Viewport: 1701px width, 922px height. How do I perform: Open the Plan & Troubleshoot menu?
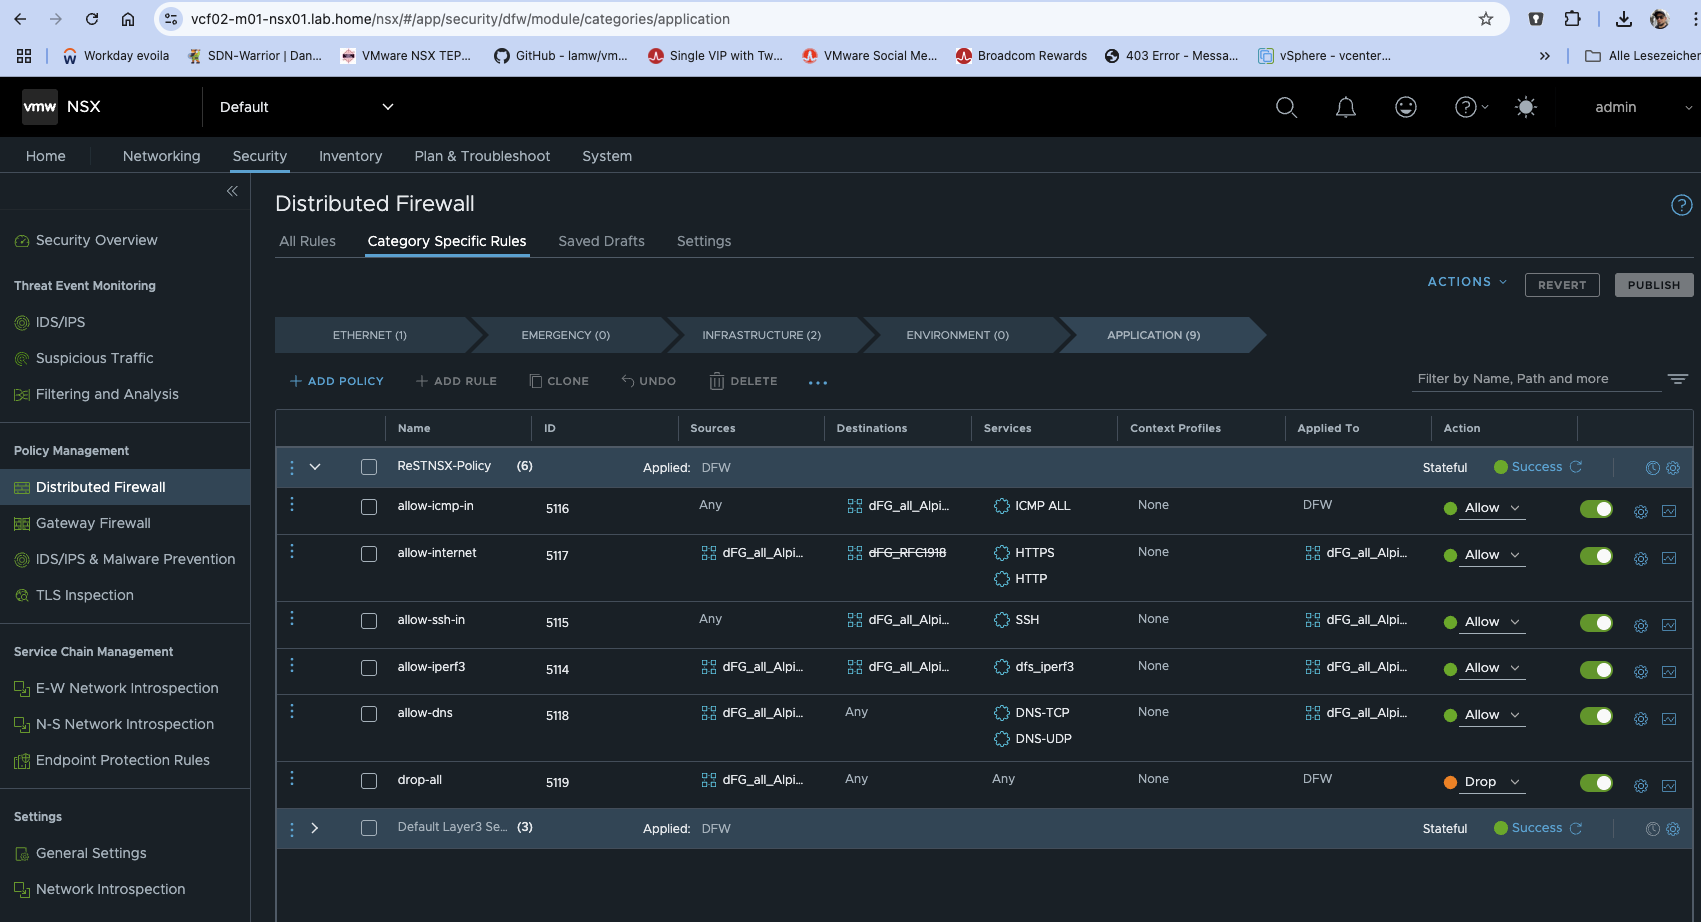pyautogui.click(x=482, y=156)
